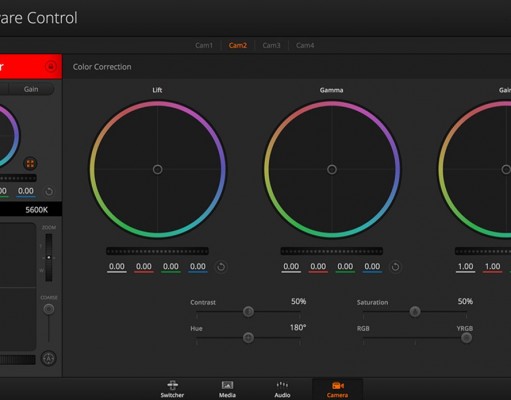Image resolution: width=511 pixels, height=400 pixels.
Task: Click the auto focus button icon
Action: (49, 358)
